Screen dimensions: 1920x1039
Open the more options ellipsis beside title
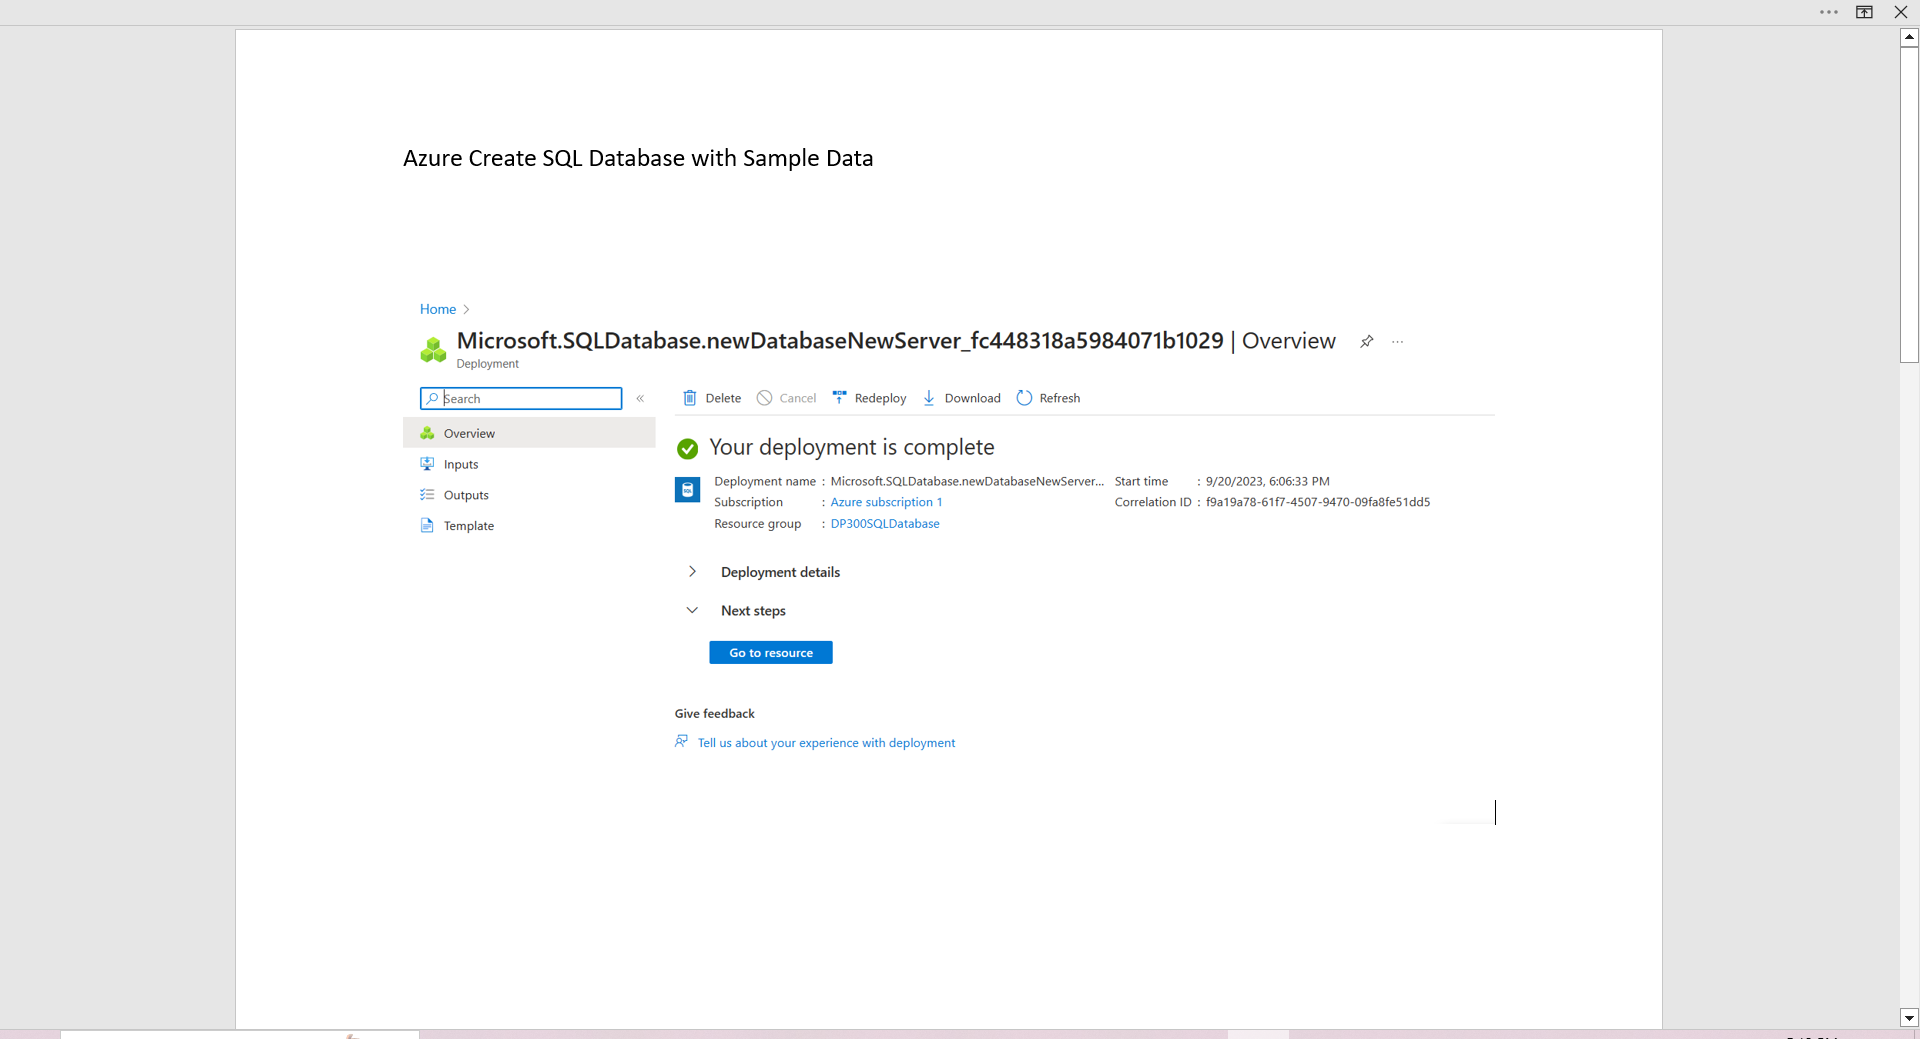1397,342
